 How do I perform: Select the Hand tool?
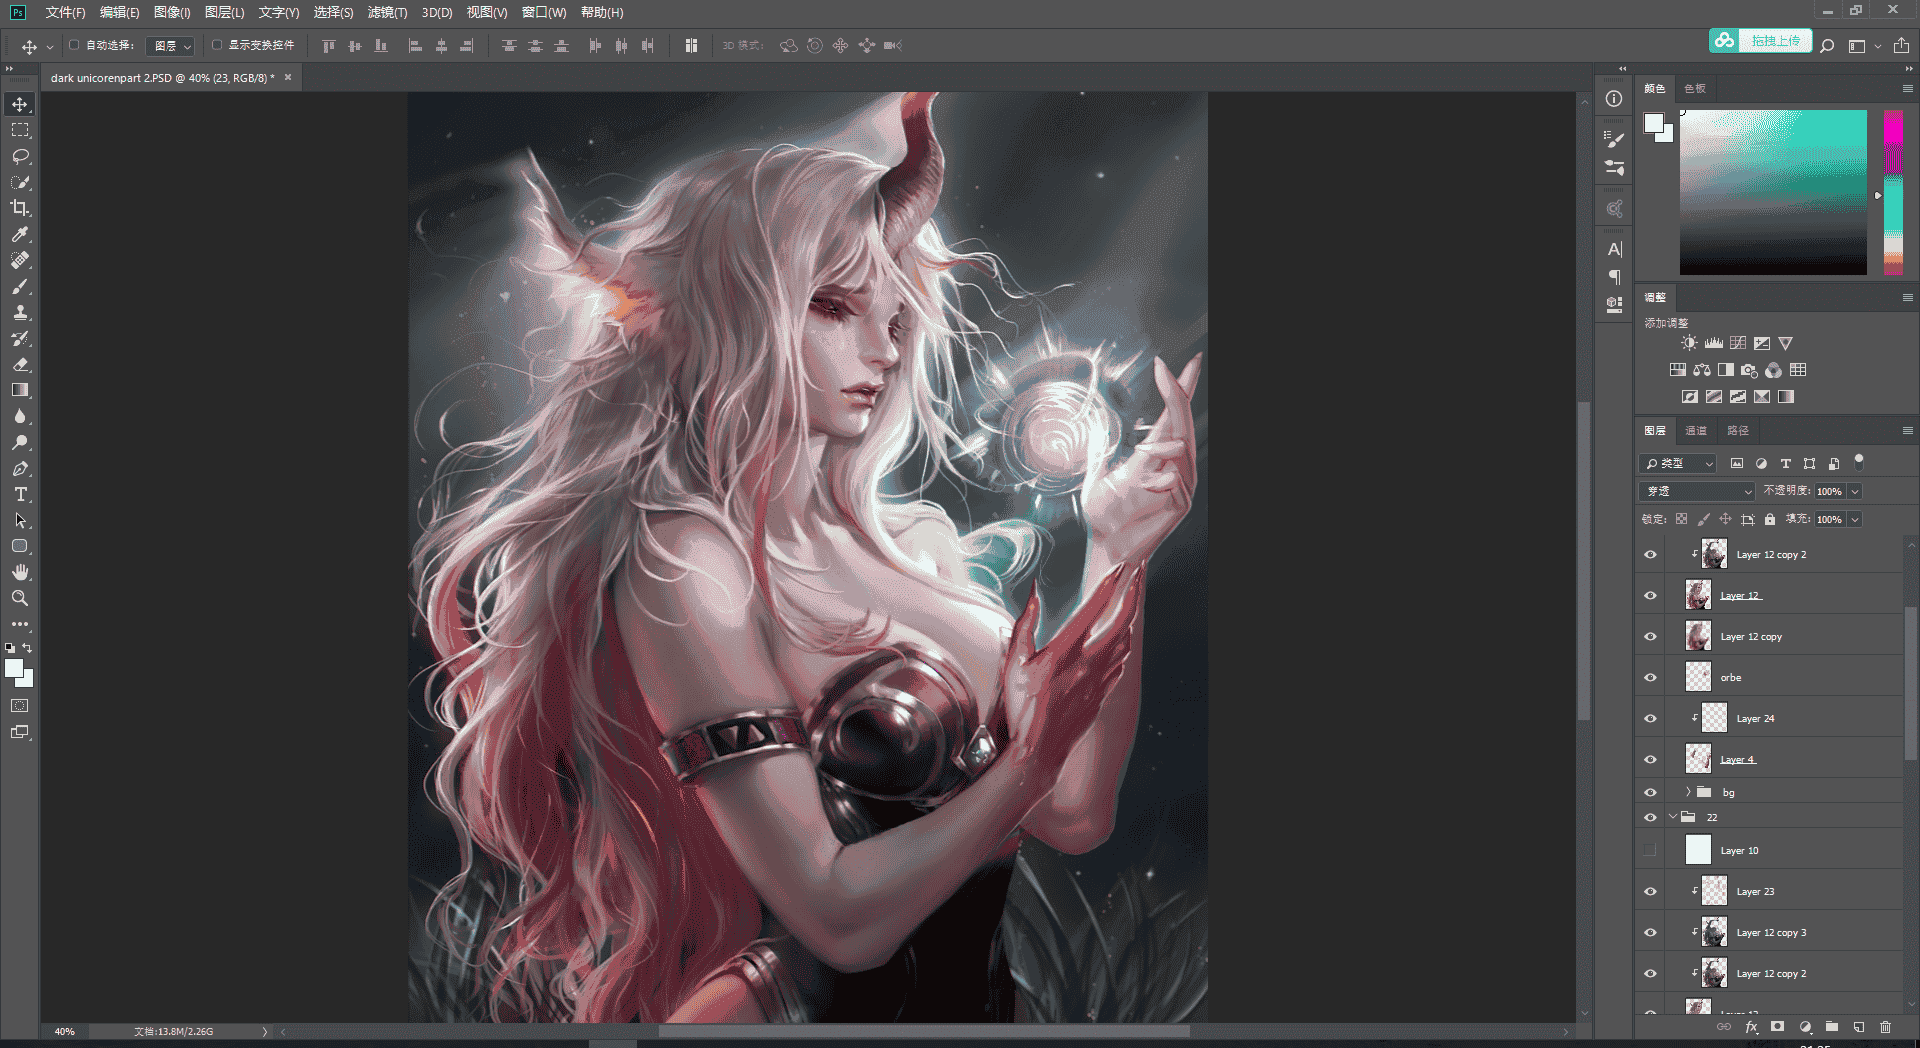(20, 572)
